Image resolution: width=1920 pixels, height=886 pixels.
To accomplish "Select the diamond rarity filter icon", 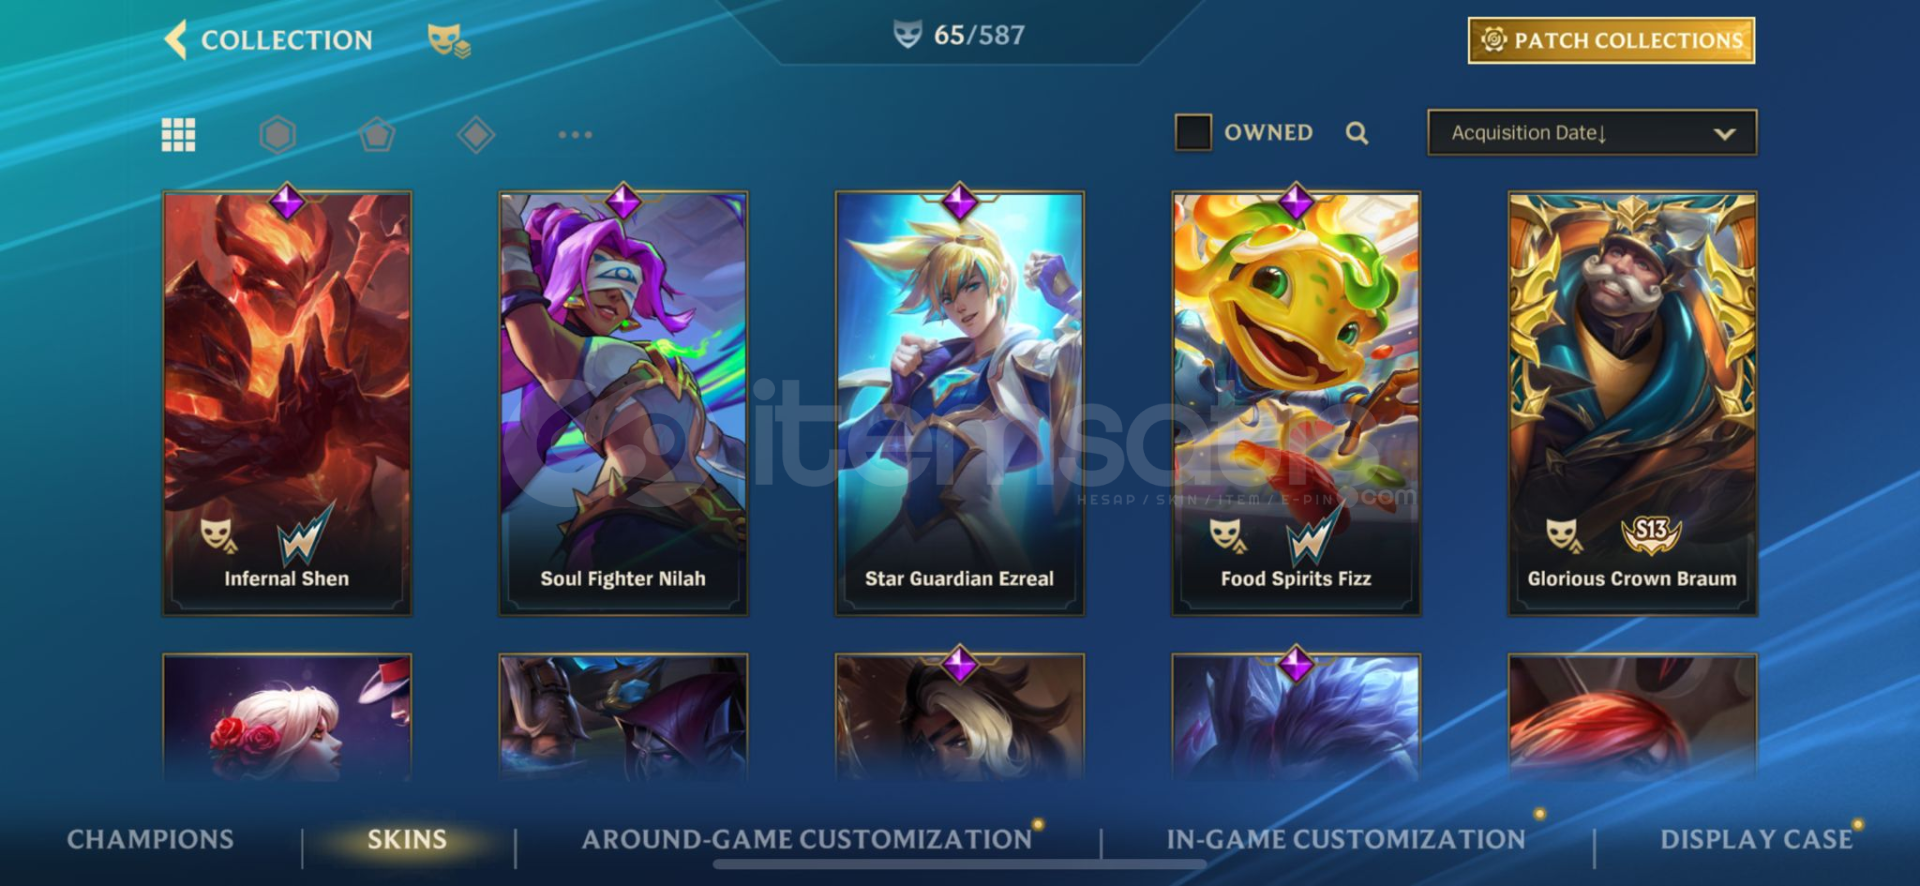I will (476, 134).
